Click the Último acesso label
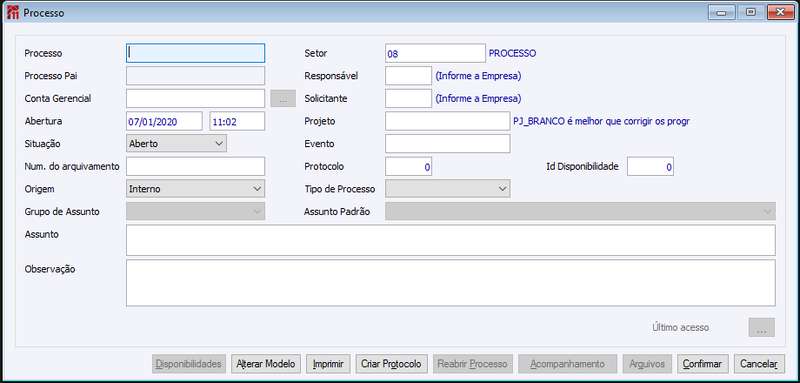The width and height of the screenshot is (800, 383). [x=680, y=327]
